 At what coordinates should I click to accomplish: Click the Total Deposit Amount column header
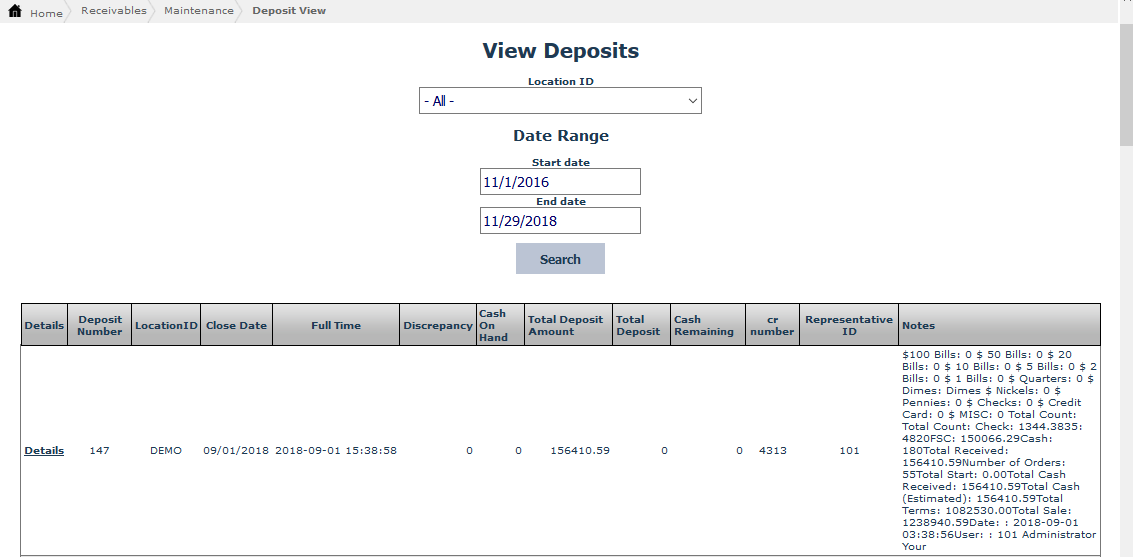coord(565,325)
